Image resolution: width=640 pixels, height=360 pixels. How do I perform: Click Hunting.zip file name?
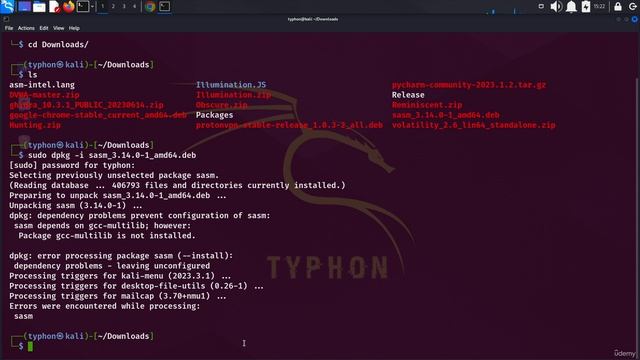click(x=35, y=125)
